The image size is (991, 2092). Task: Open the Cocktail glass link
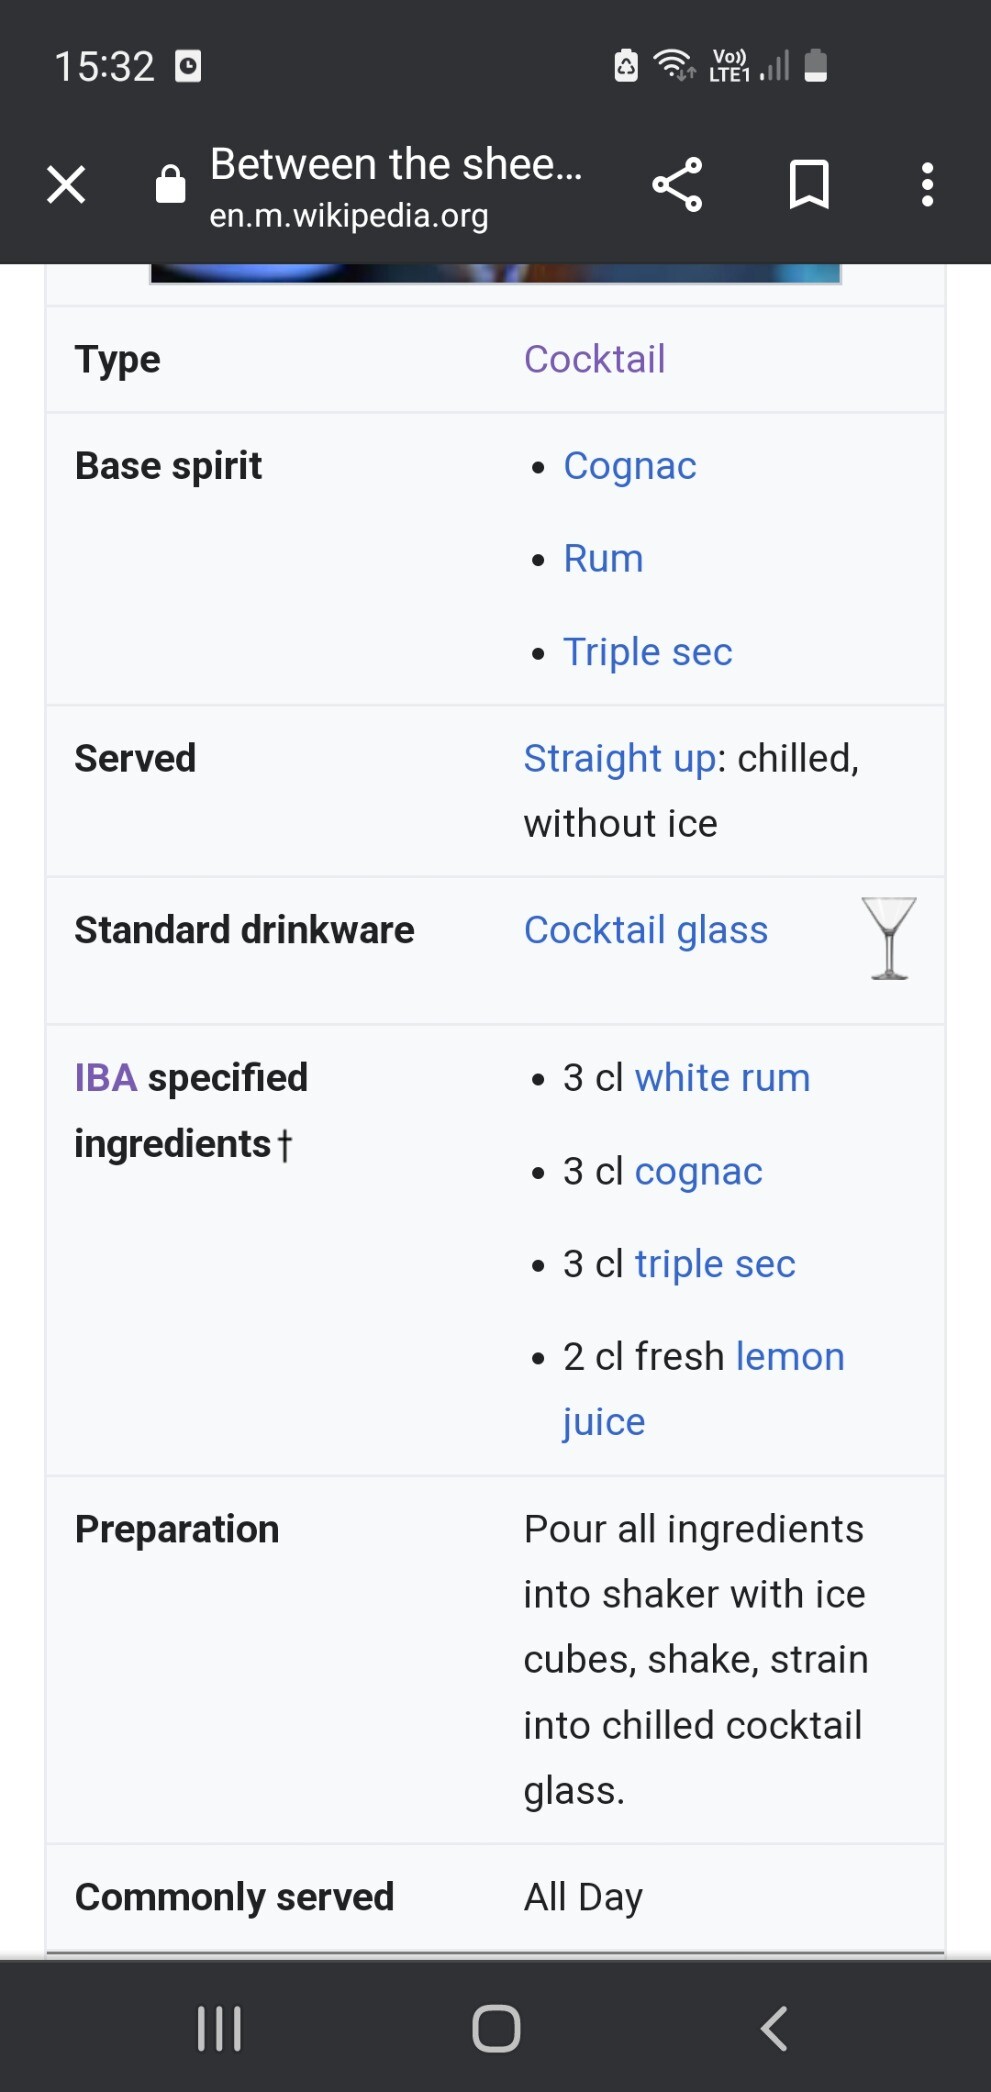point(645,930)
